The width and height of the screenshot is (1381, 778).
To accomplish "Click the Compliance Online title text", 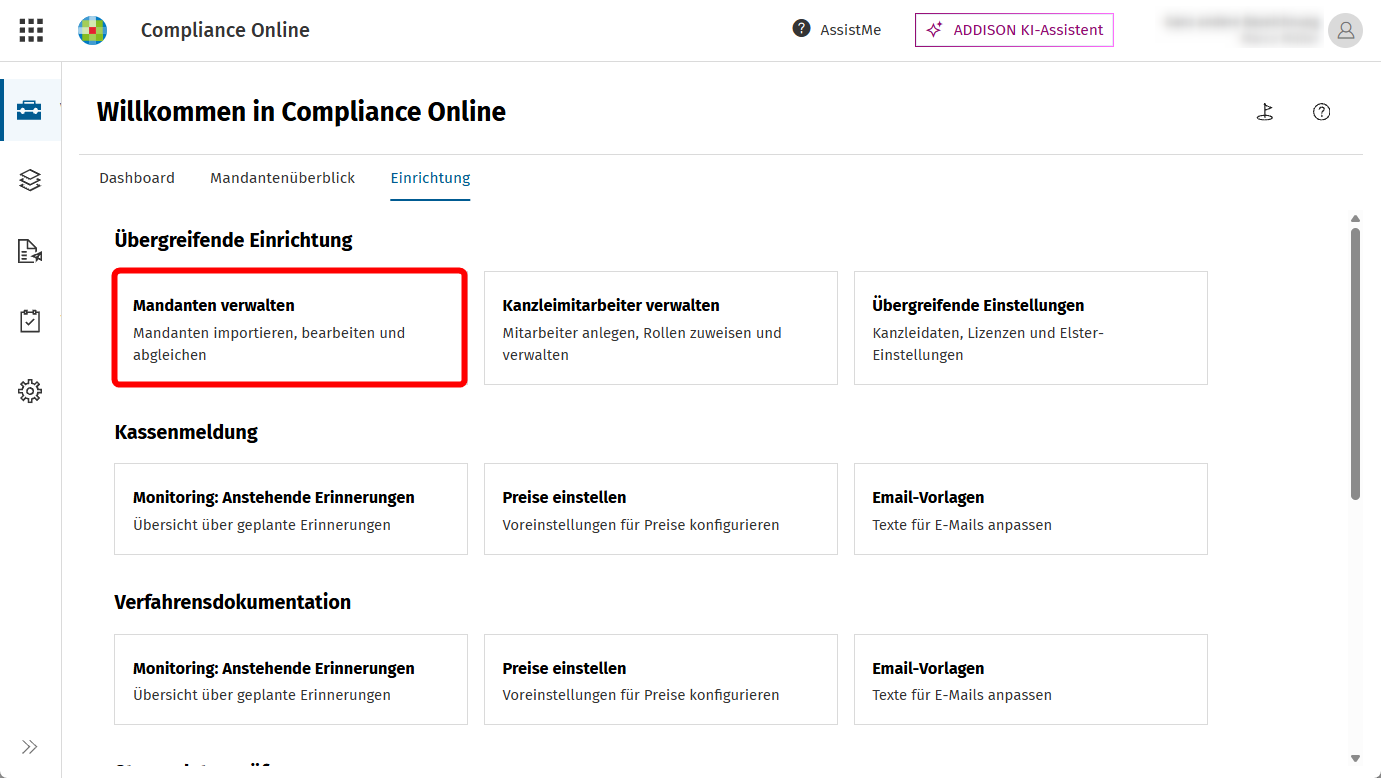I will tap(225, 30).
